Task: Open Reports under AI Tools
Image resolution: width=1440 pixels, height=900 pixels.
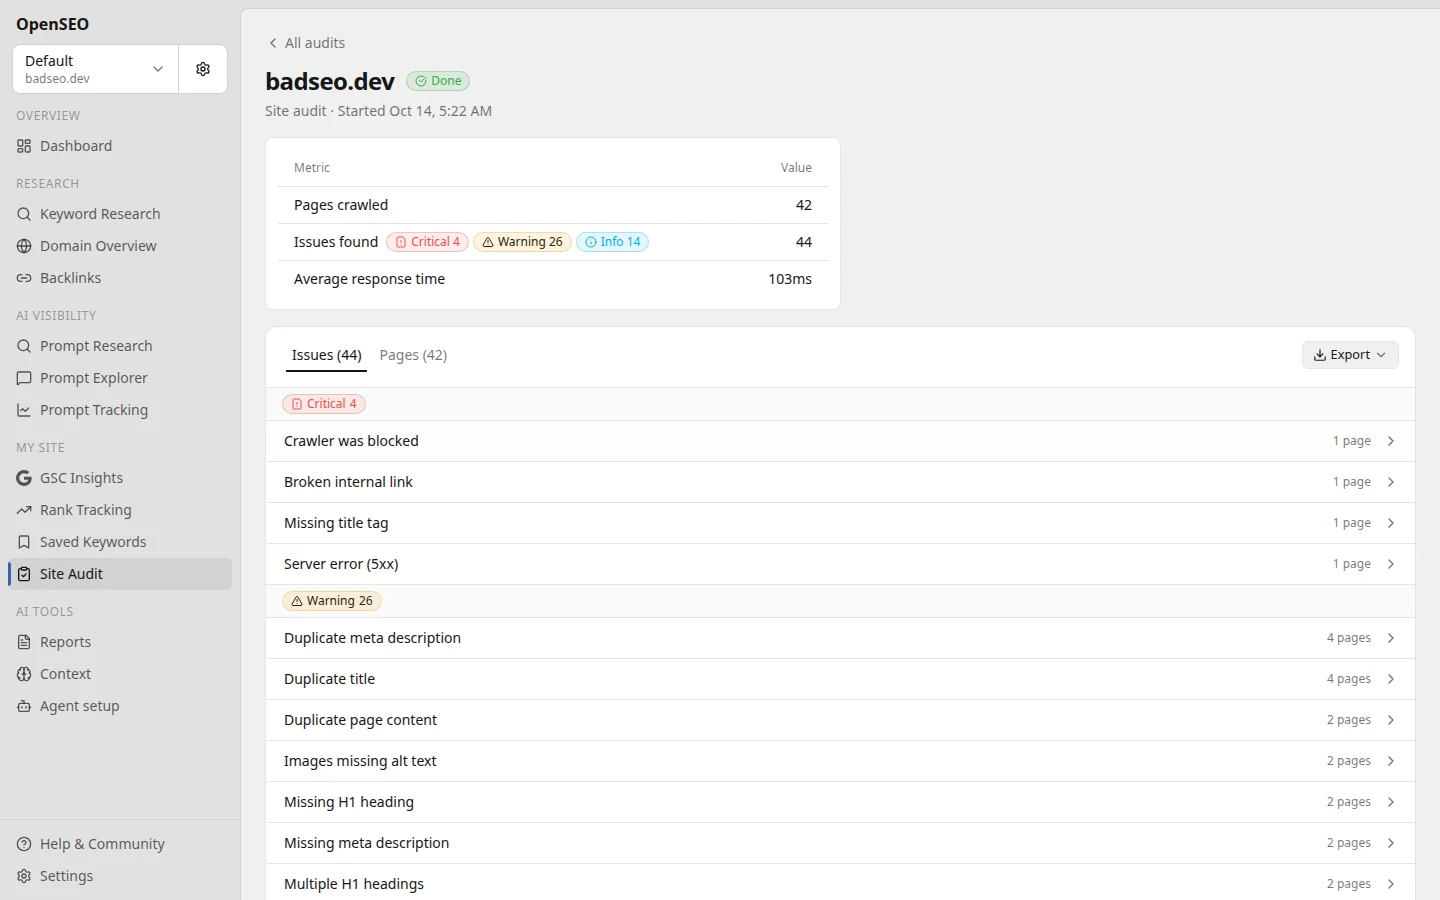Action: 120,642
